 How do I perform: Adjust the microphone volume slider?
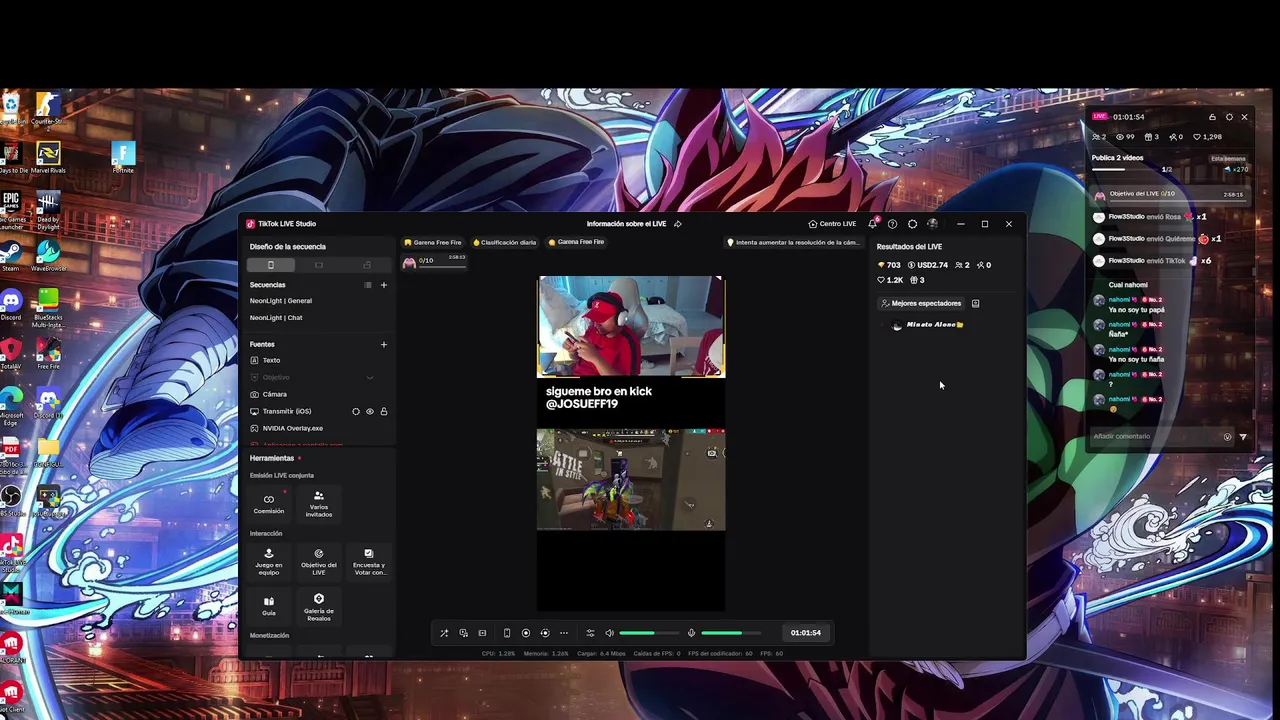pyautogui.click(x=730, y=633)
